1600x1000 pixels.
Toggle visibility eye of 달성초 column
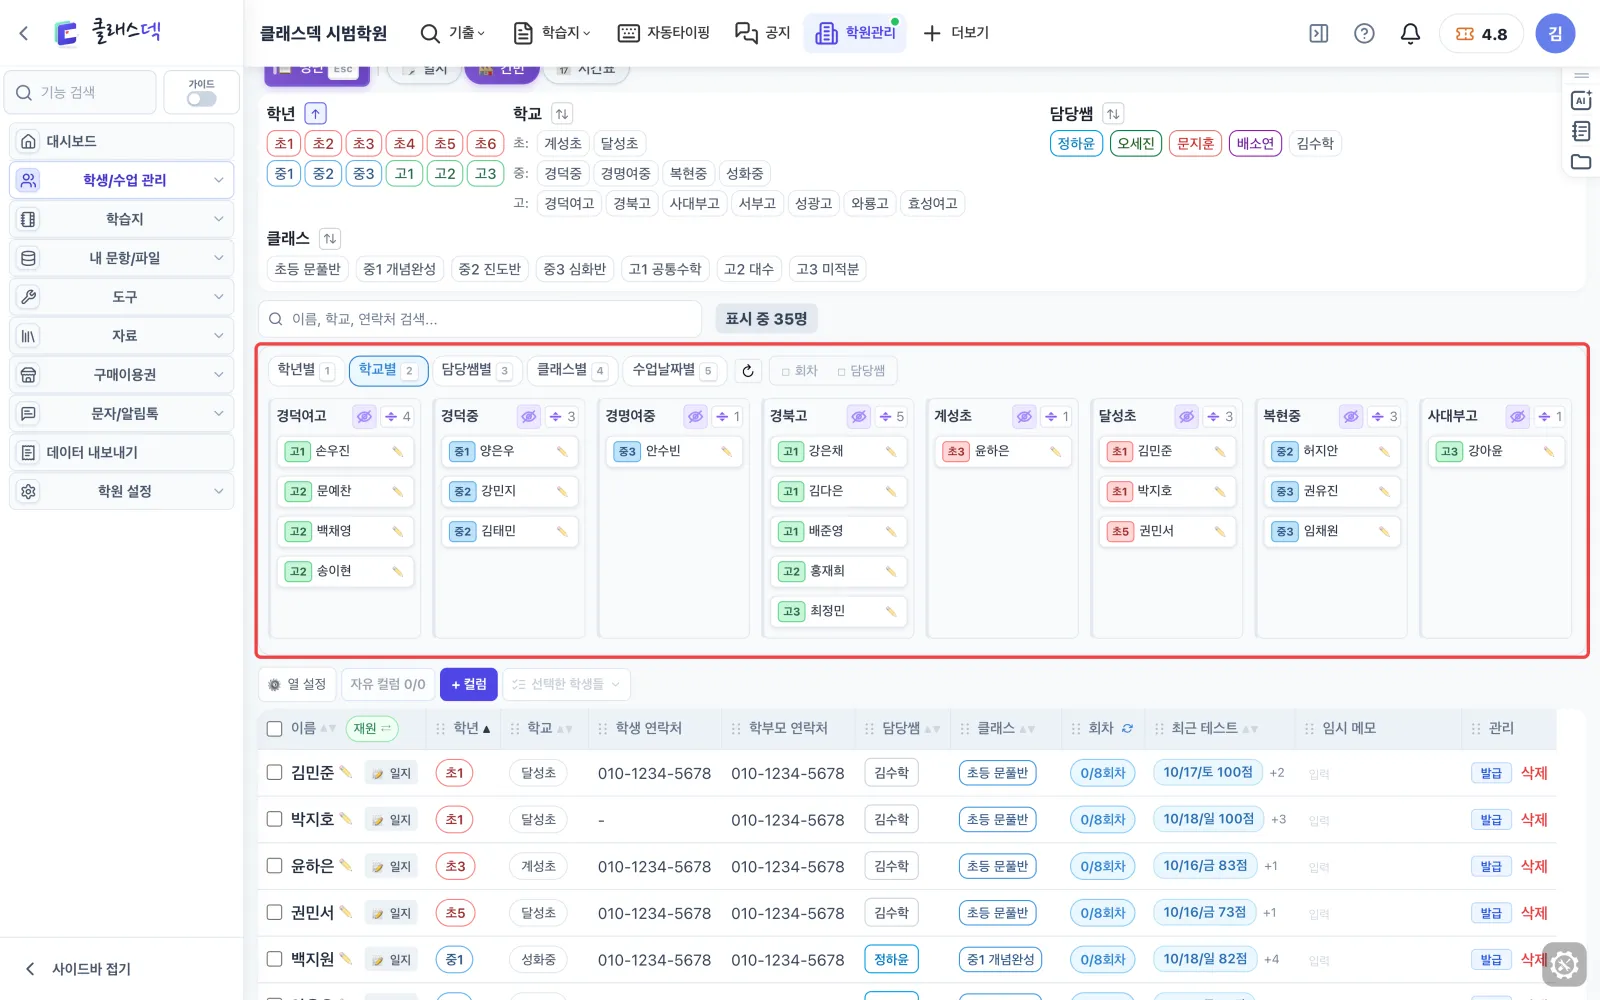click(x=1186, y=417)
